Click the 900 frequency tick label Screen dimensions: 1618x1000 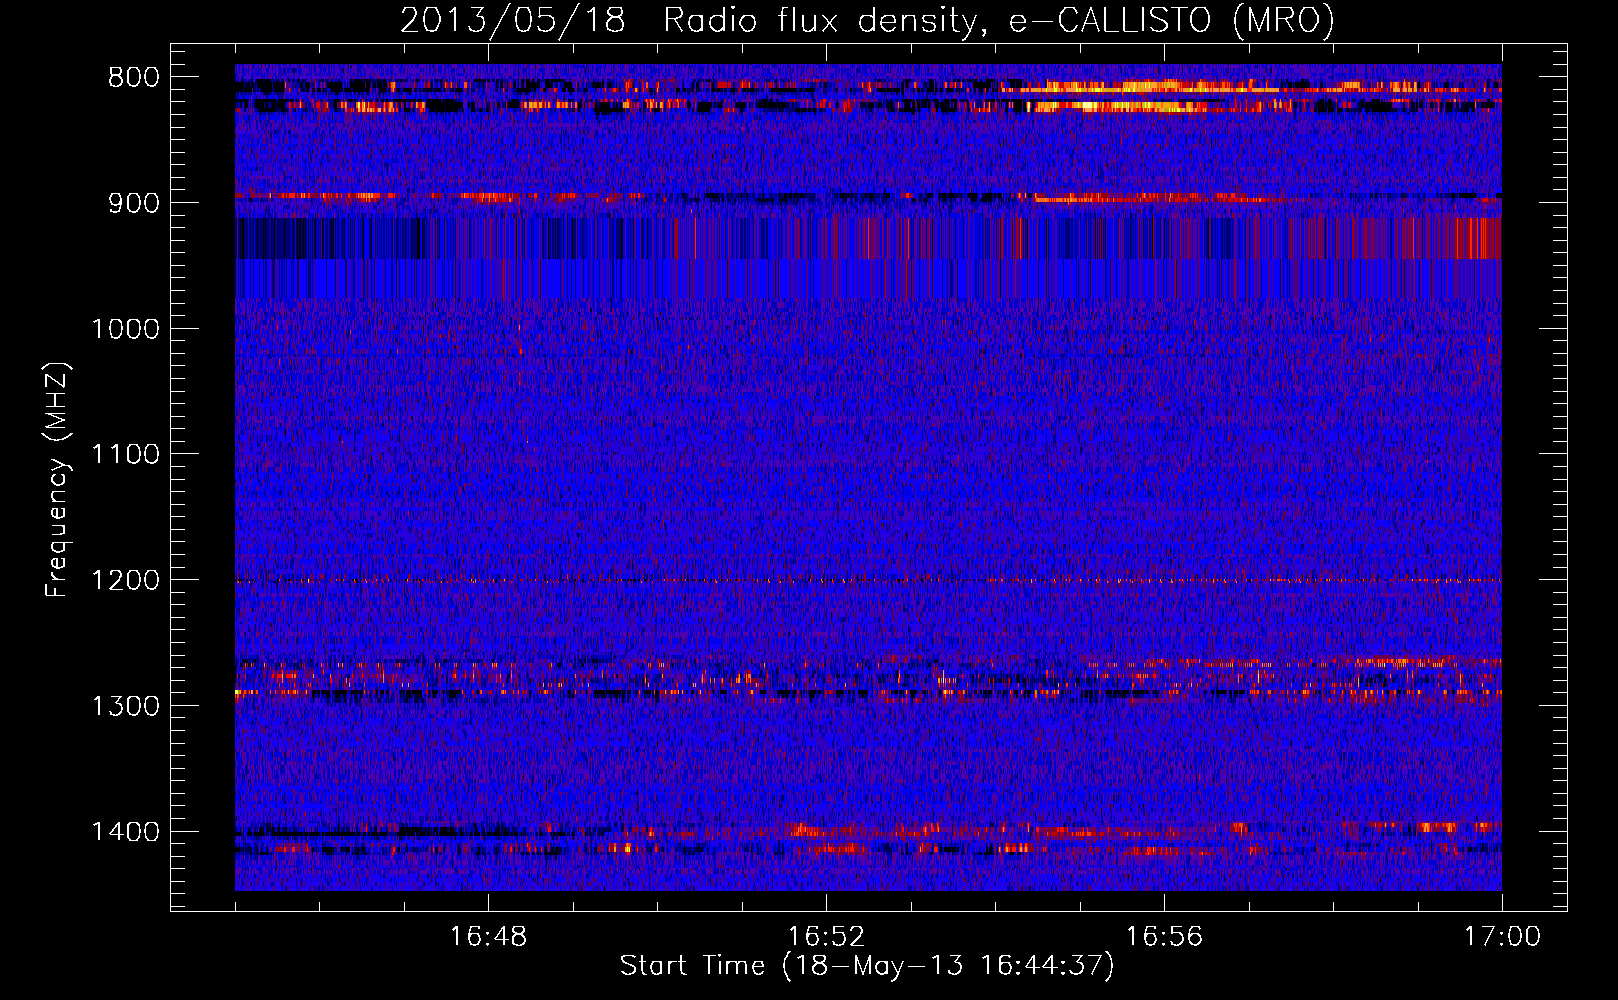click(x=134, y=204)
